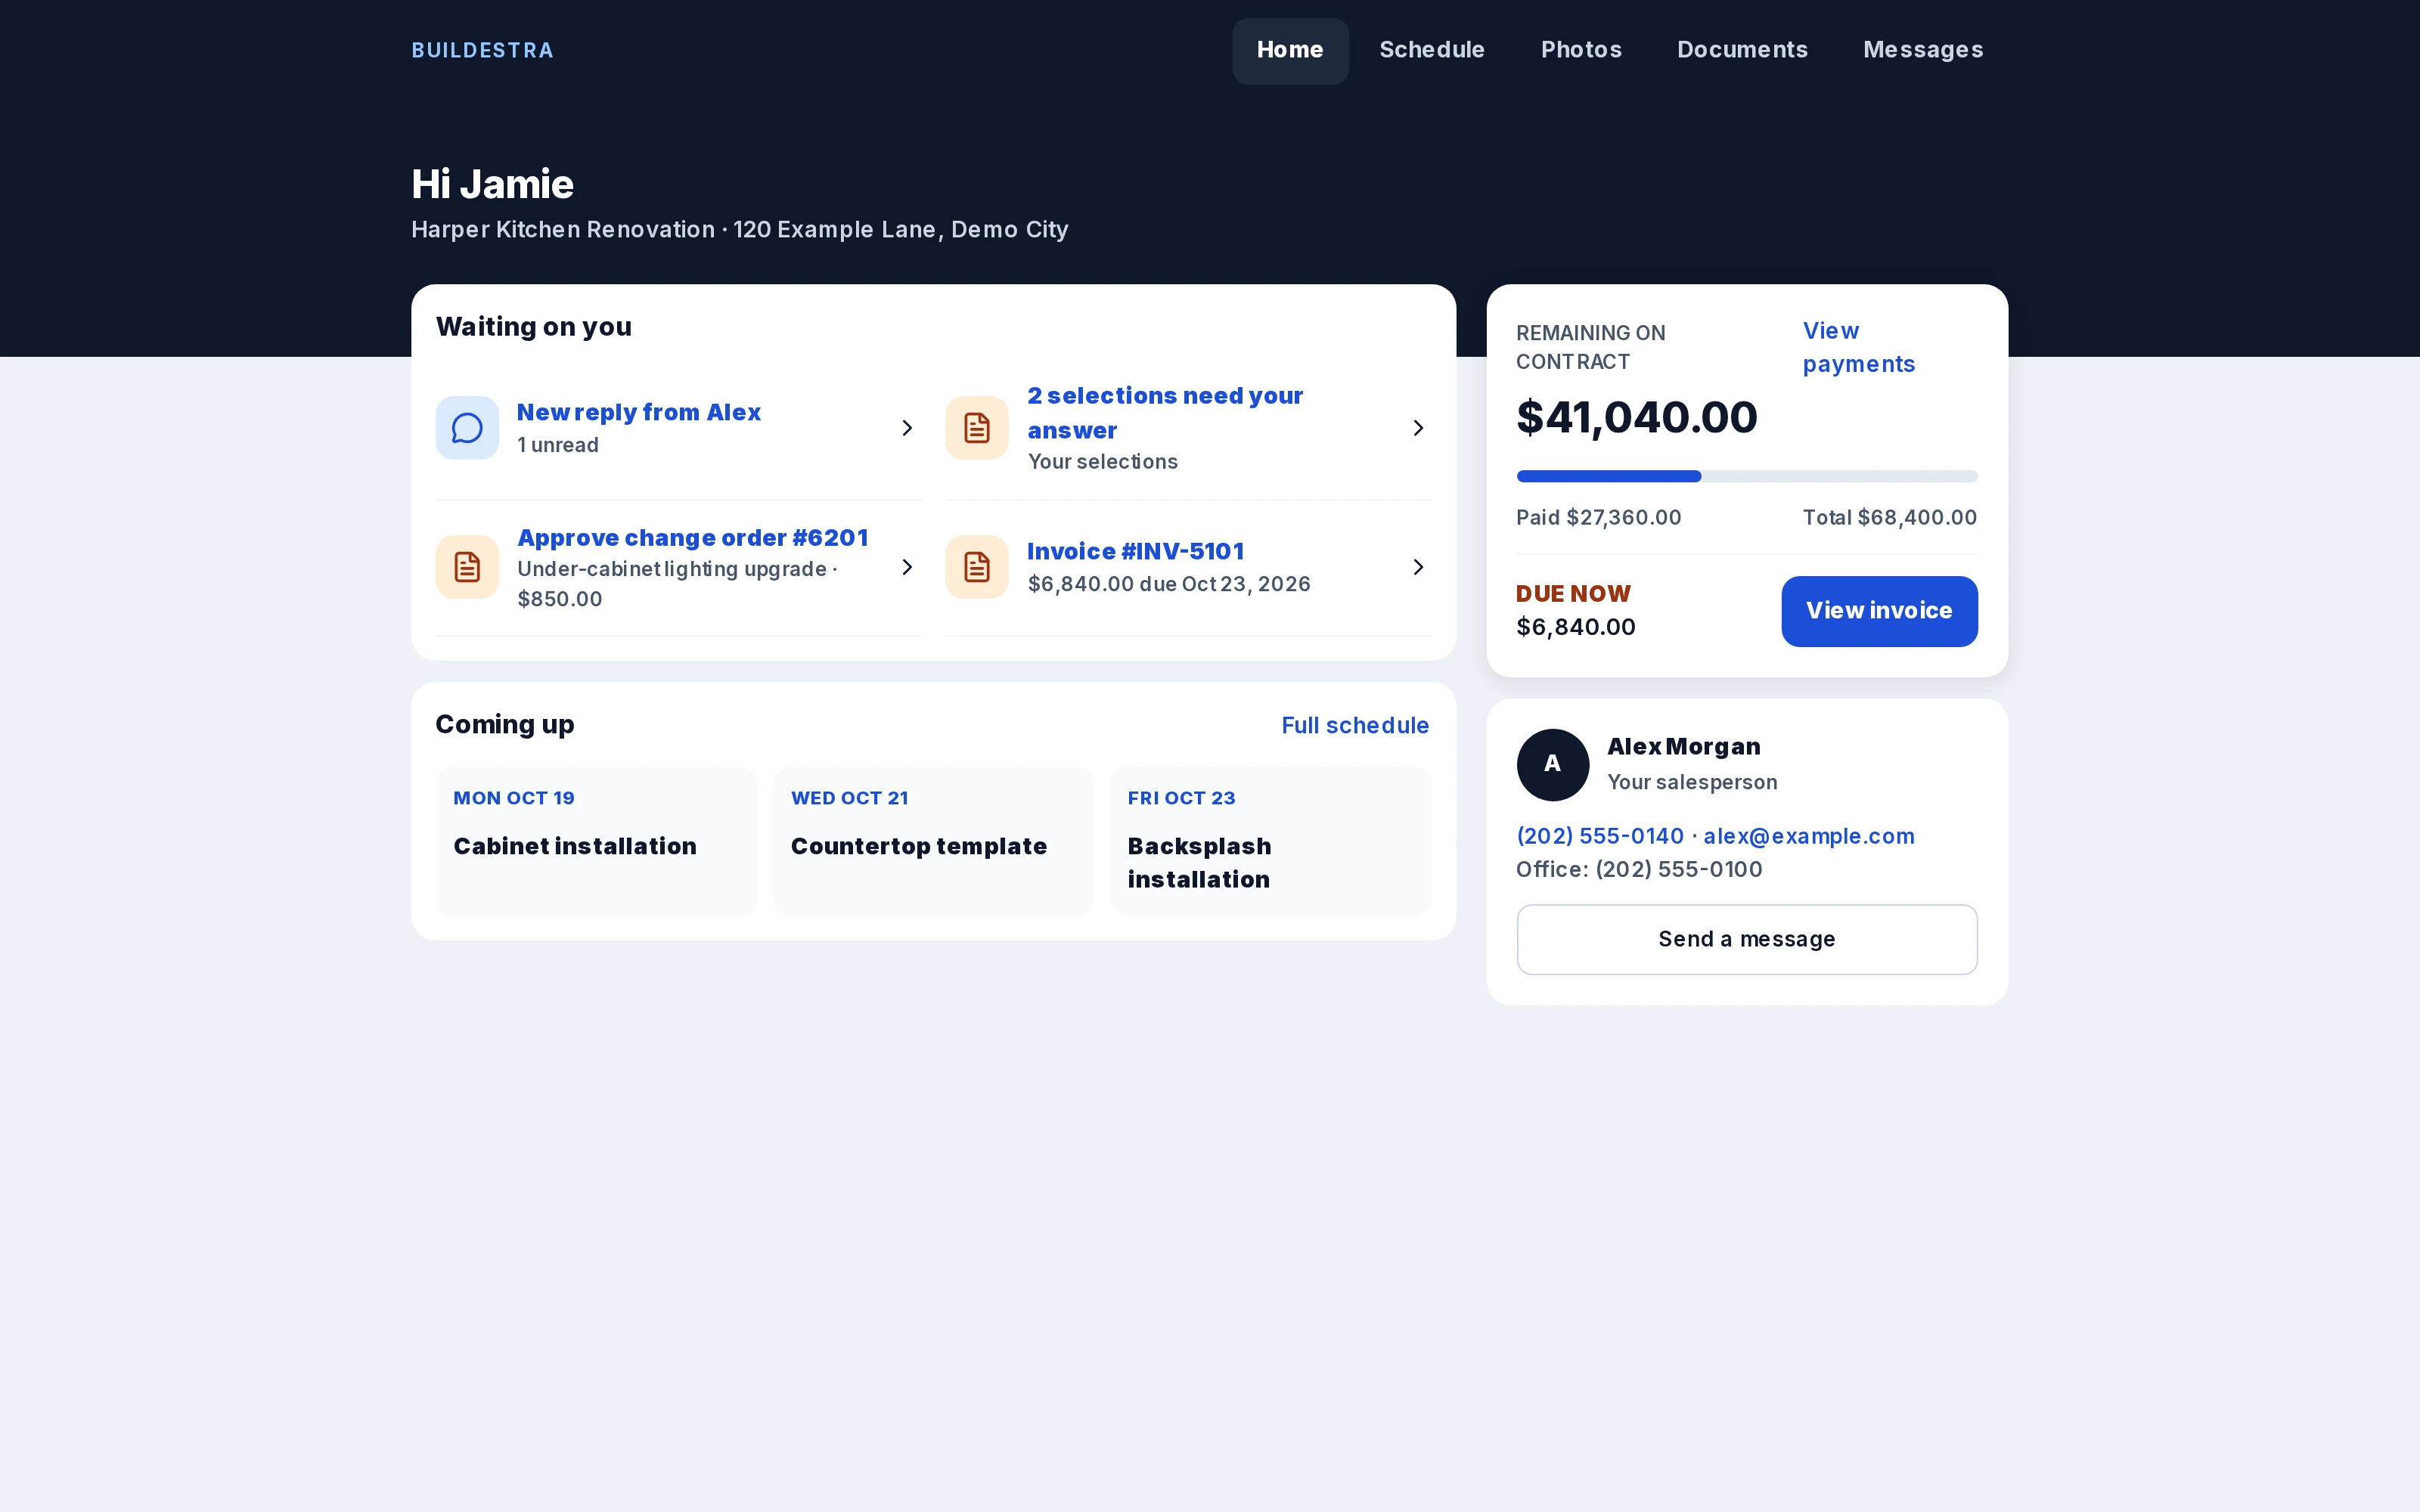Click the document icon beside Invoice #INV-5101

977,567
